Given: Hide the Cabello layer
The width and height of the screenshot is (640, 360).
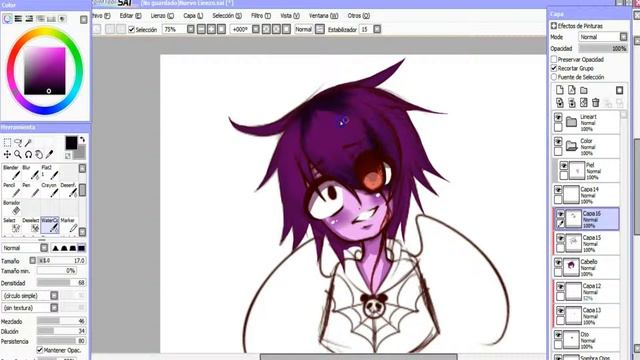Looking at the screenshot, I should pos(558,262).
